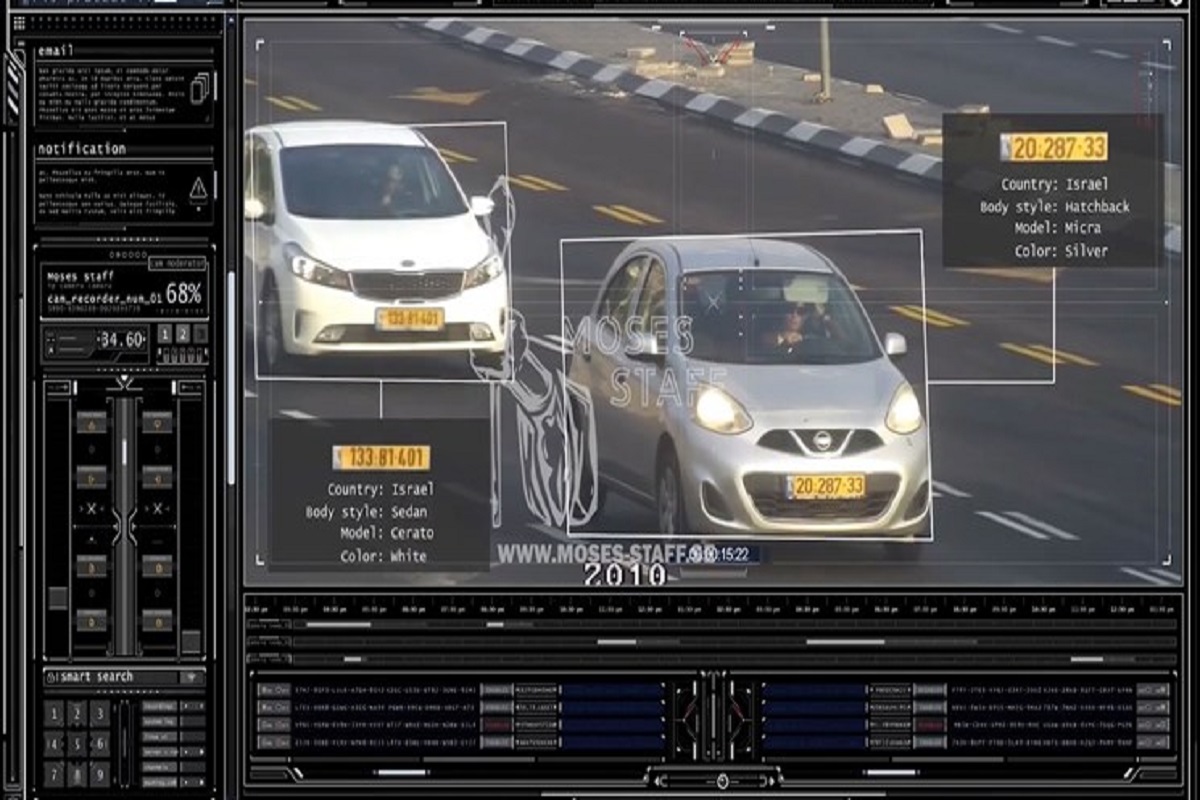Click the 34.60 value display
Image resolution: width=1200 pixels, height=800 pixels.
point(122,341)
